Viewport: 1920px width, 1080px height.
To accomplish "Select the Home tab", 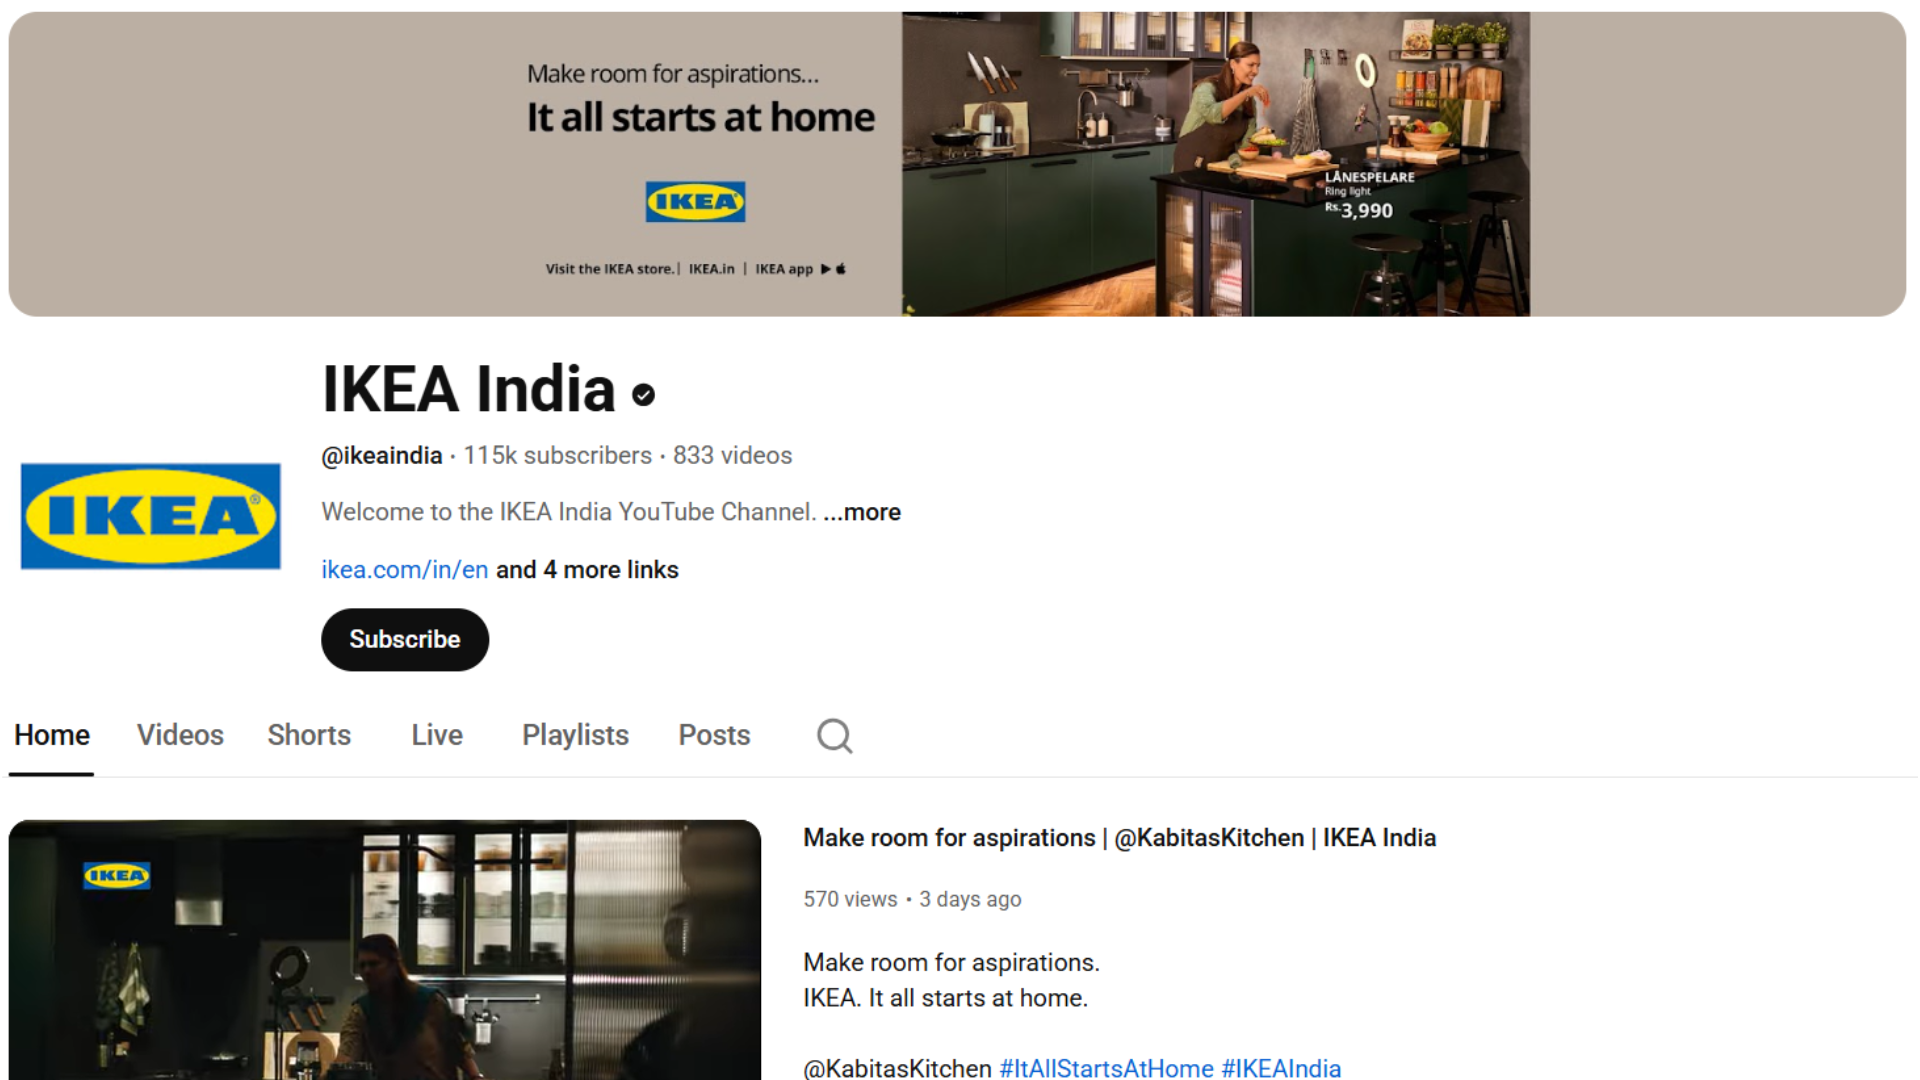I will coord(52,735).
